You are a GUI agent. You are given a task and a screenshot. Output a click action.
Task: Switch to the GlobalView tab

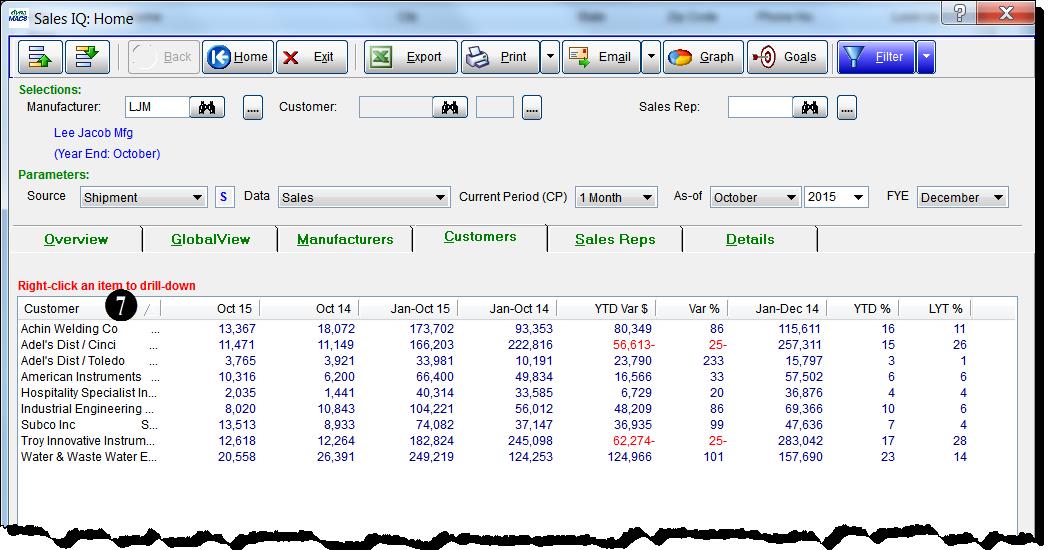coord(211,239)
